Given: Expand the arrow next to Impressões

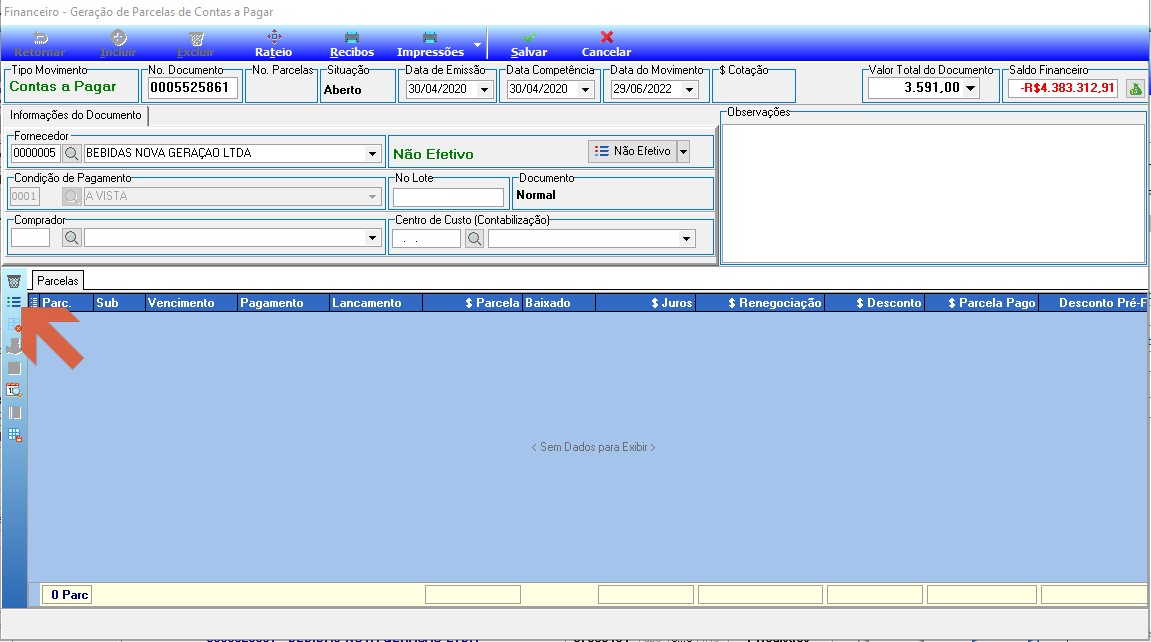Looking at the screenshot, I should point(477,45).
